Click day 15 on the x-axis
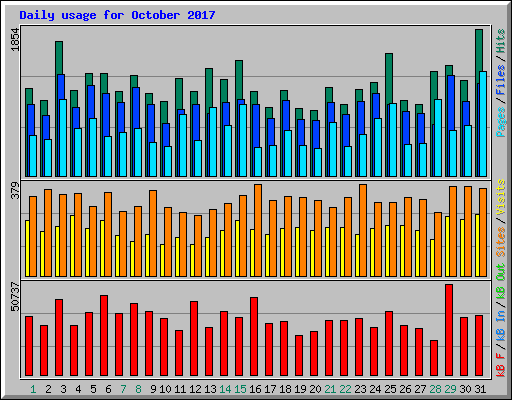Screen dimensions: 512x400 pyautogui.click(x=240, y=389)
